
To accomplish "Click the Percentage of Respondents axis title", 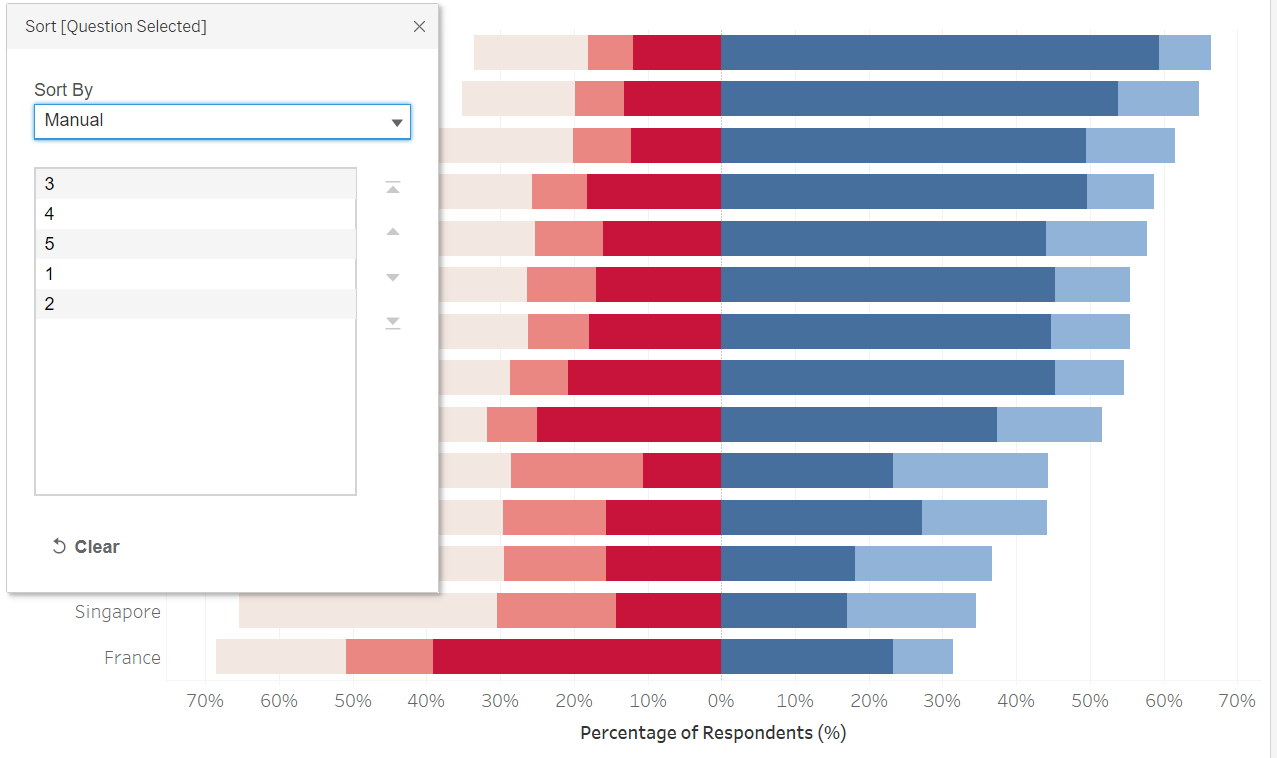I will 712,733.
